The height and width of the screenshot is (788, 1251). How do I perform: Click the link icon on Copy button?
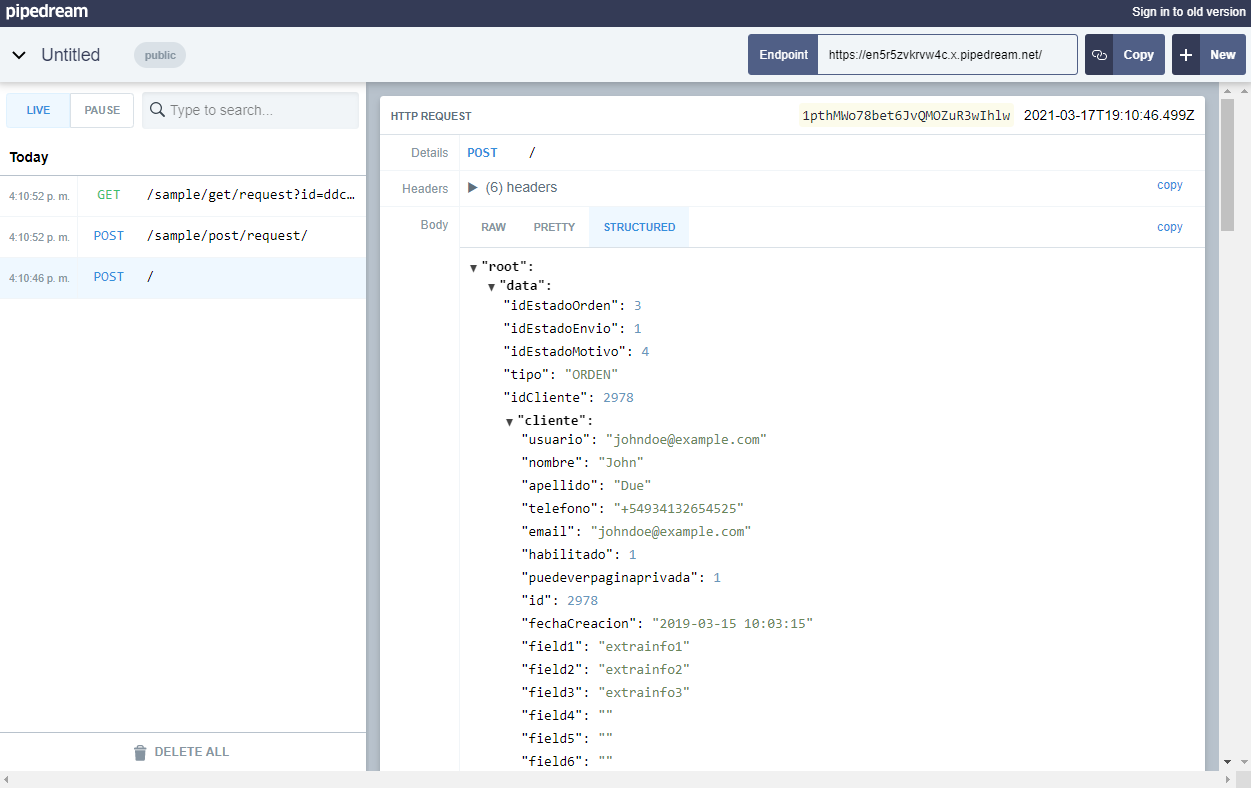1099,55
